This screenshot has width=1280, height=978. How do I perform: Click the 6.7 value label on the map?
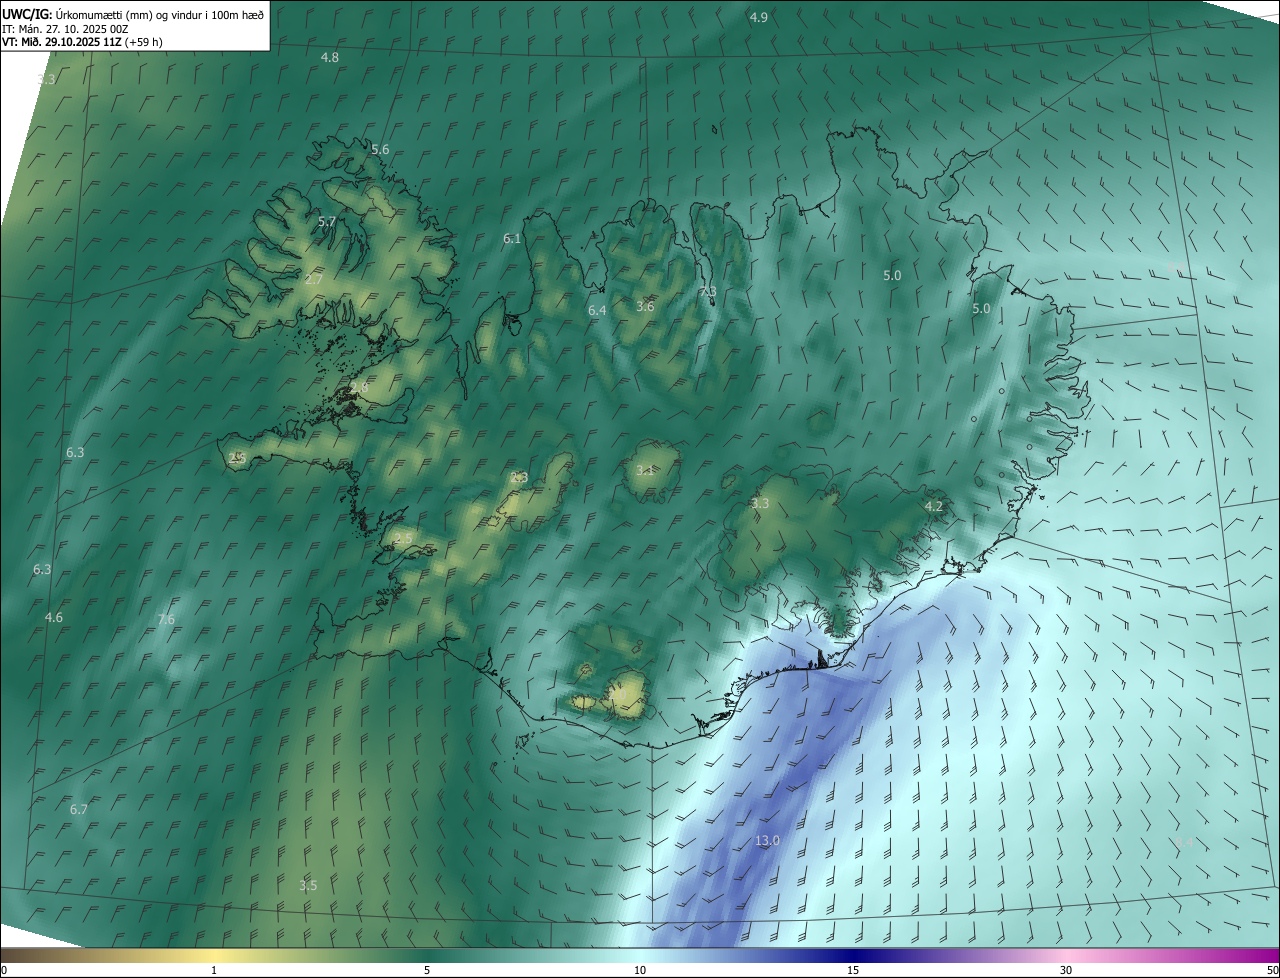coord(79,809)
